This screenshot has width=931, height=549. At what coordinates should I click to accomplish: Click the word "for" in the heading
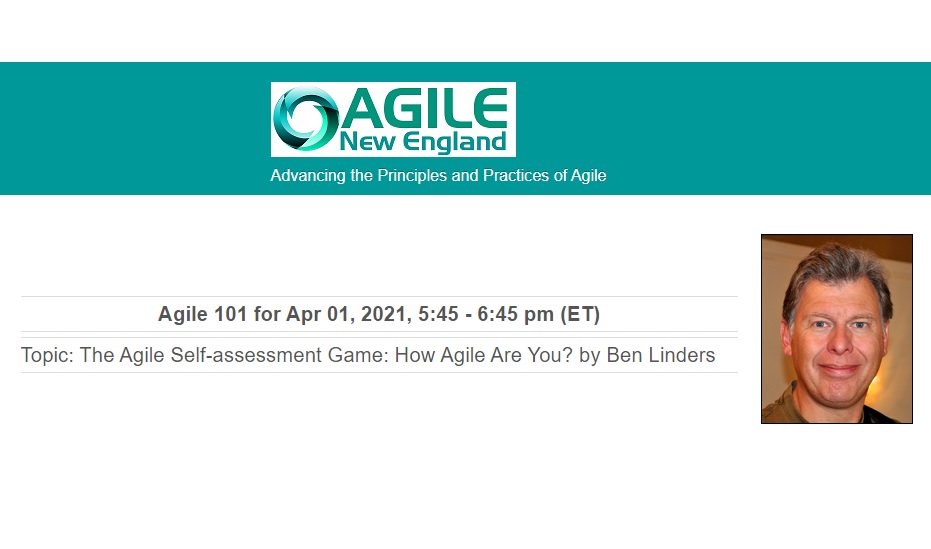point(267,314)
